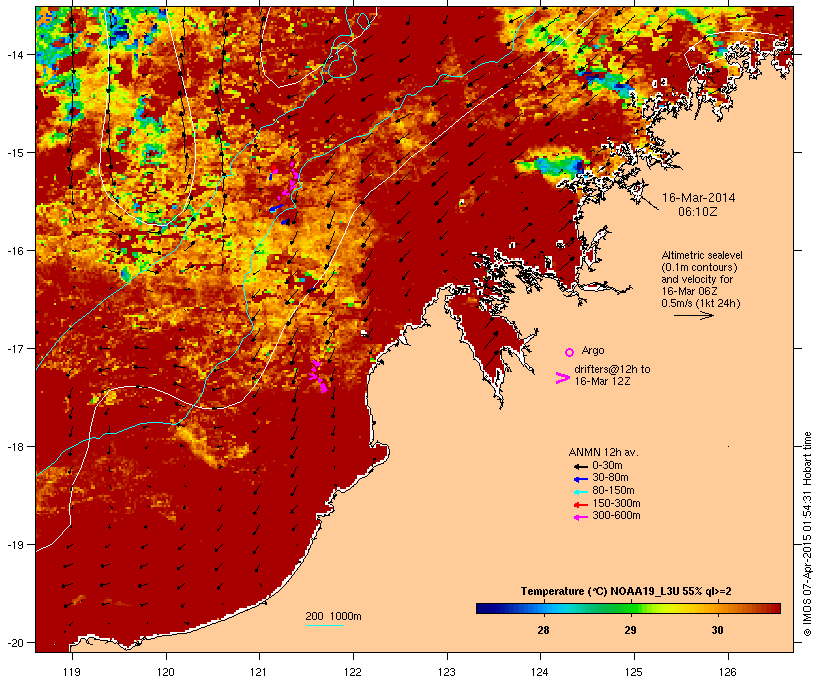820x680 pixels.
Task: Click the 06:10Z time label
Action: [x=698, y=212]
